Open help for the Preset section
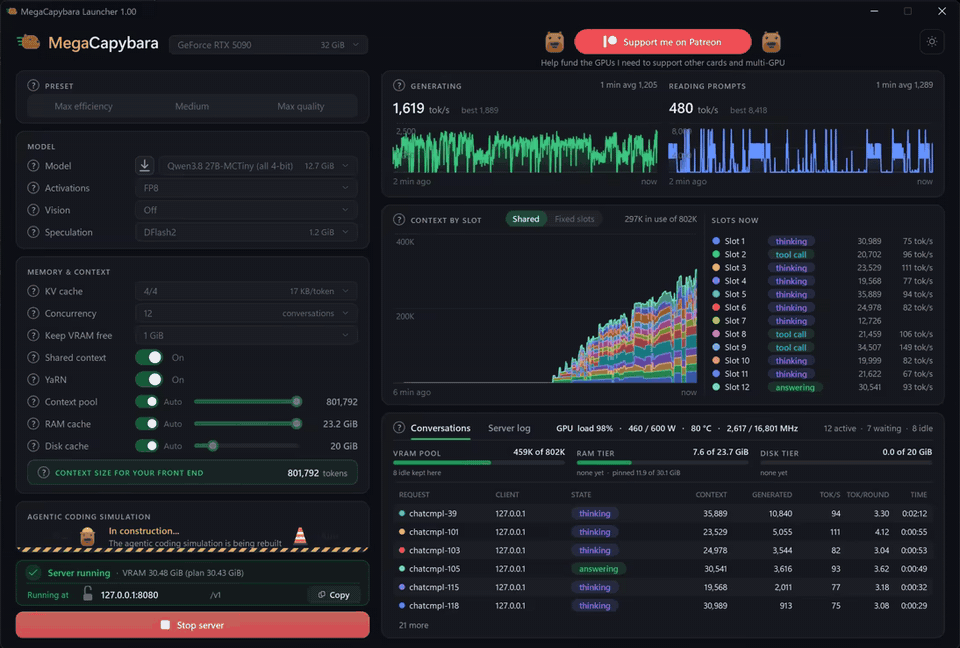The image size is (960, 648). tap(33, 86)
